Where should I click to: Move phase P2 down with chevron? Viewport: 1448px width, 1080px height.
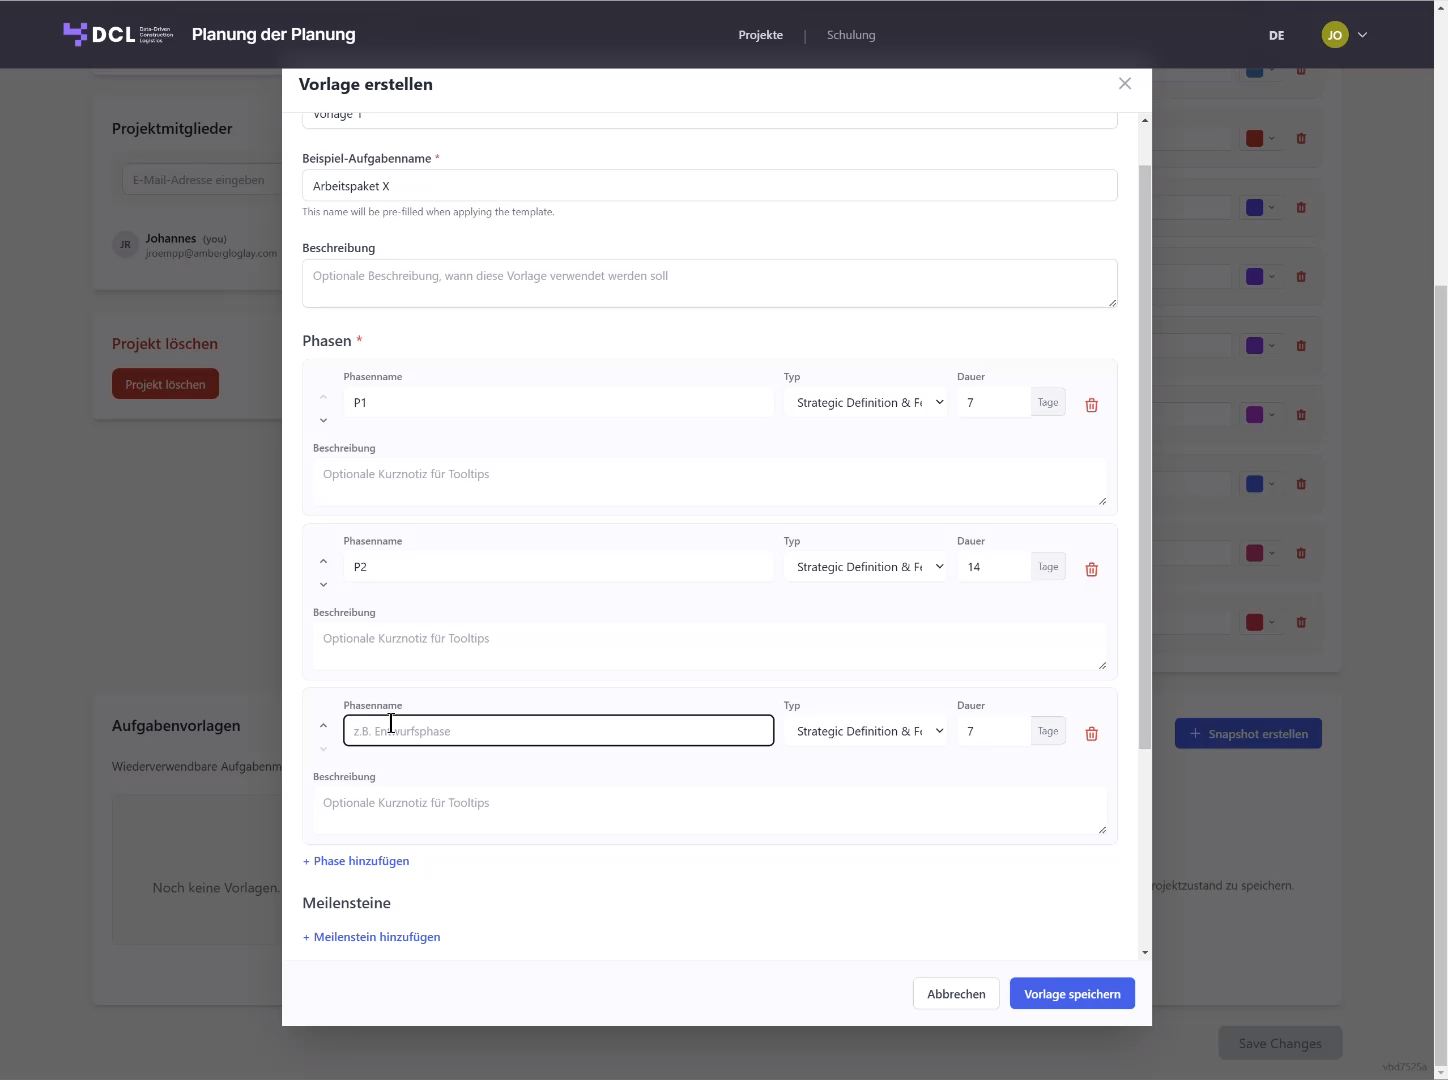pos(323,584)
